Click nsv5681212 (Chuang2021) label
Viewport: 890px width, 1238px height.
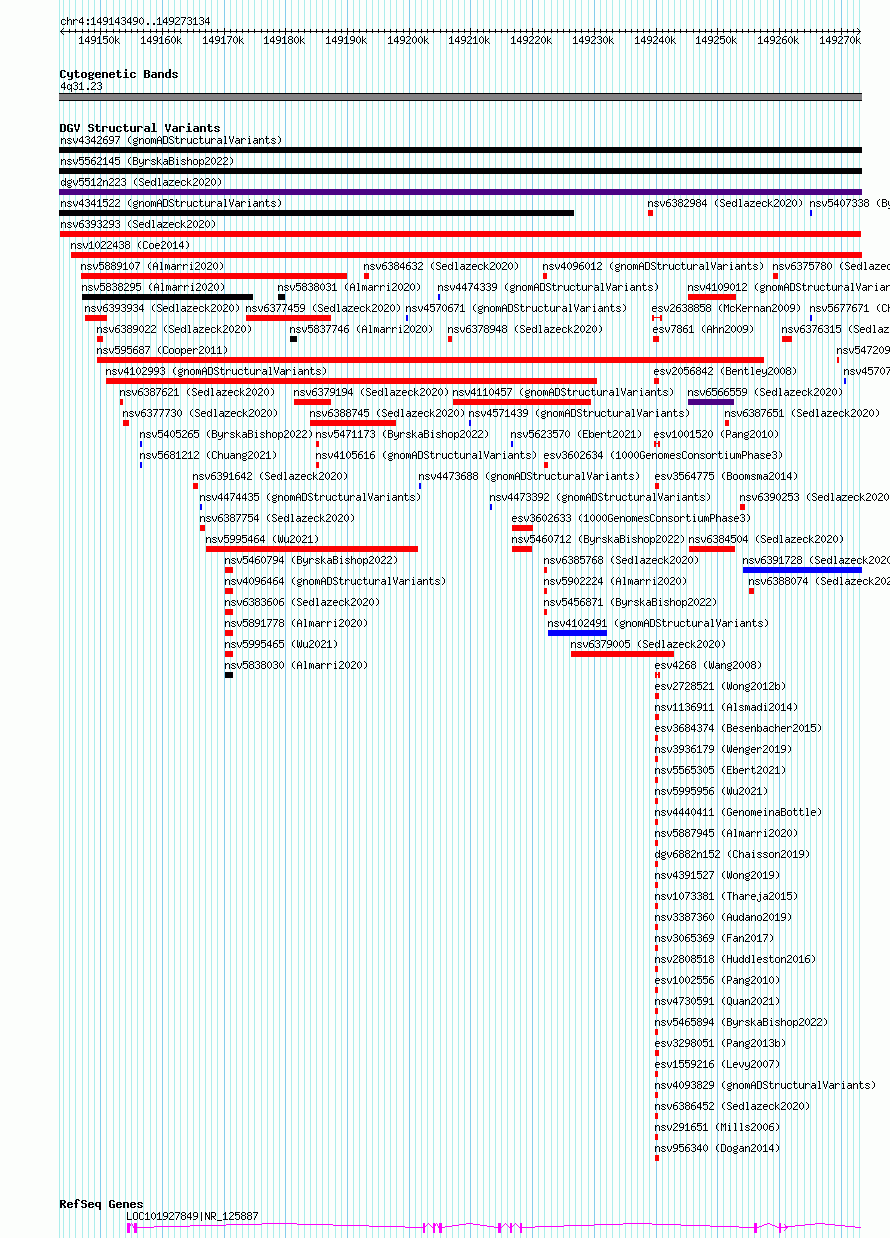208,455
